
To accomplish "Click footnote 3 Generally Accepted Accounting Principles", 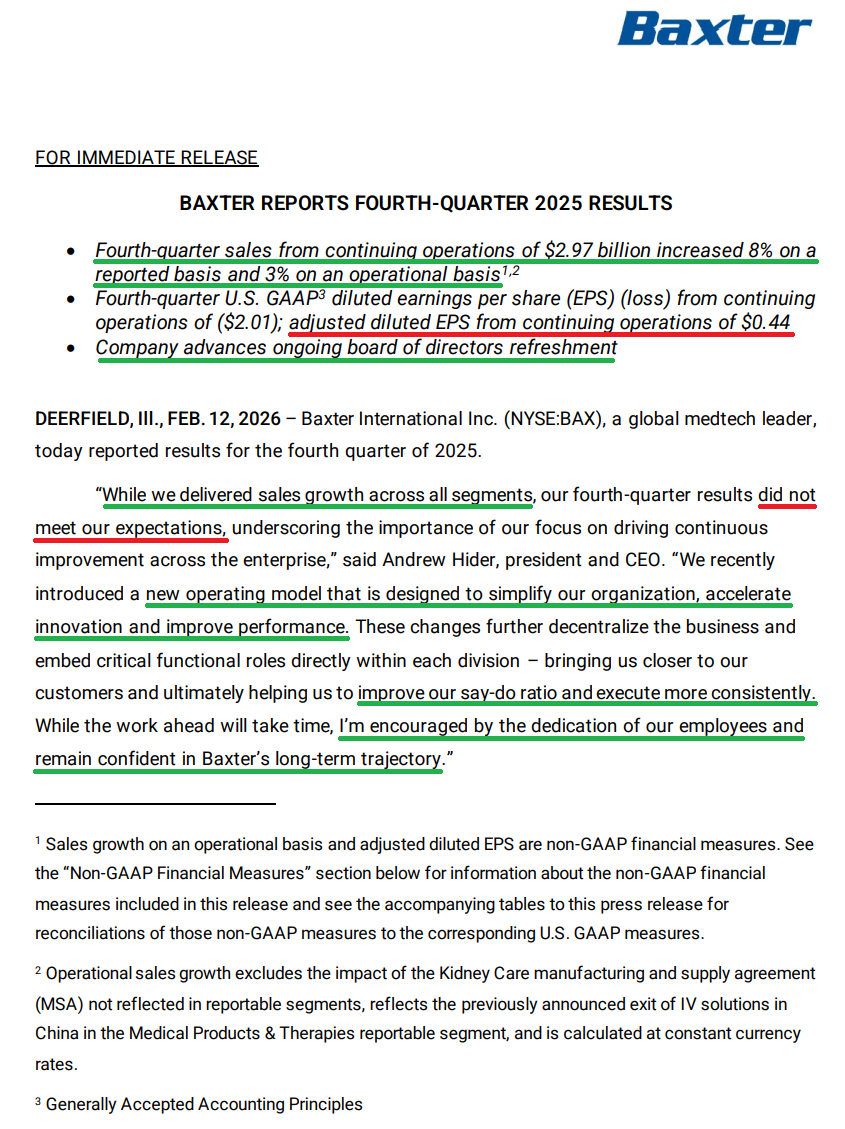I will coord(204,1105).
